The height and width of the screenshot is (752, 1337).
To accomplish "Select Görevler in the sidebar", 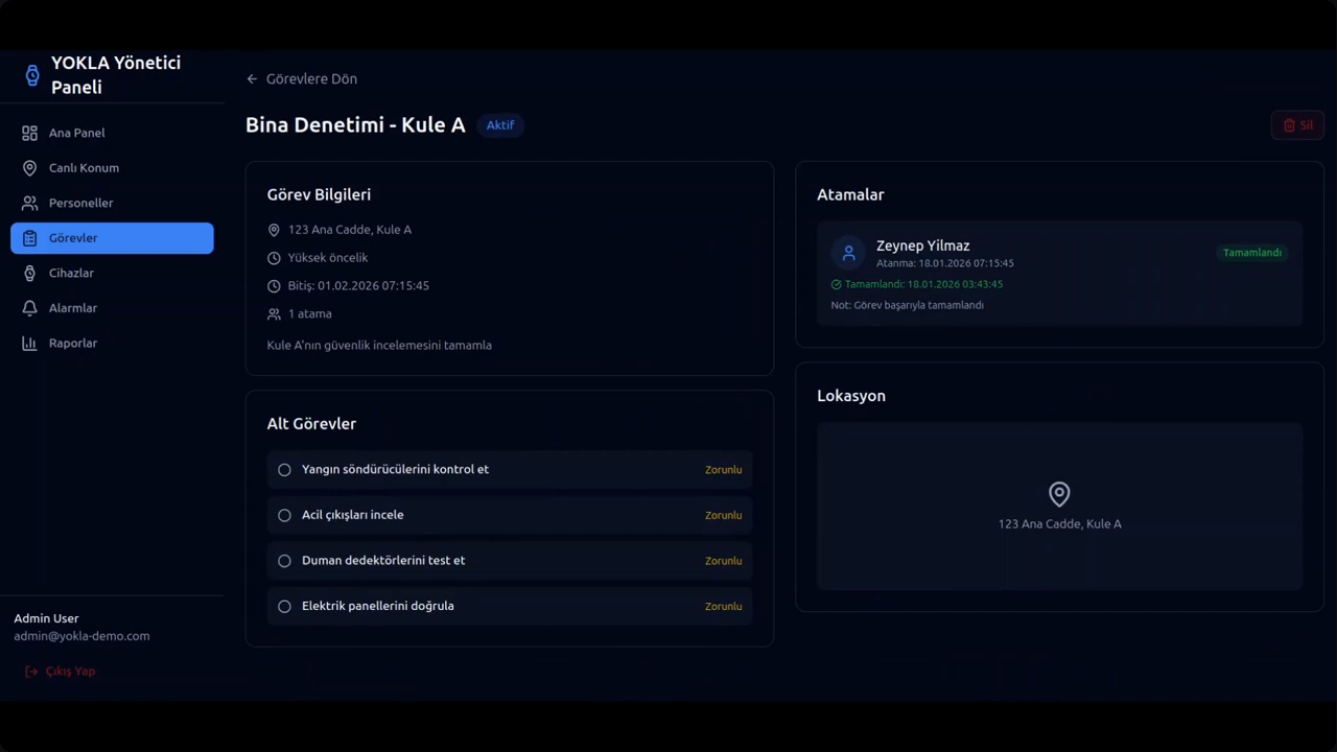I will (x=112, y=238).
